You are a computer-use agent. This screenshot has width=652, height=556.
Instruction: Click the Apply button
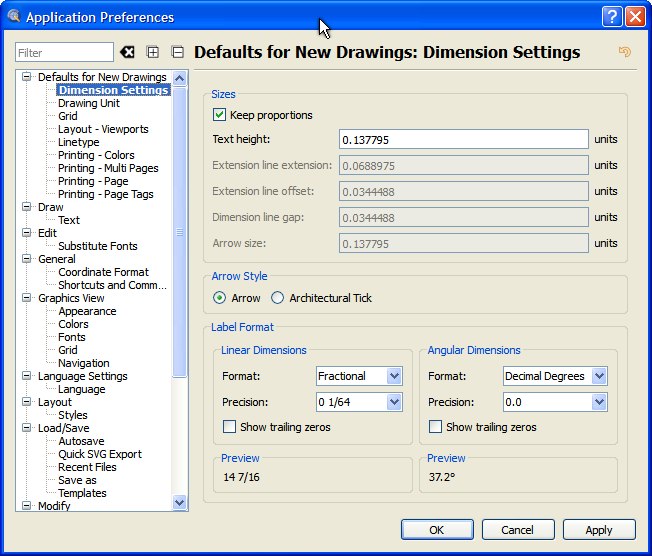598,530
